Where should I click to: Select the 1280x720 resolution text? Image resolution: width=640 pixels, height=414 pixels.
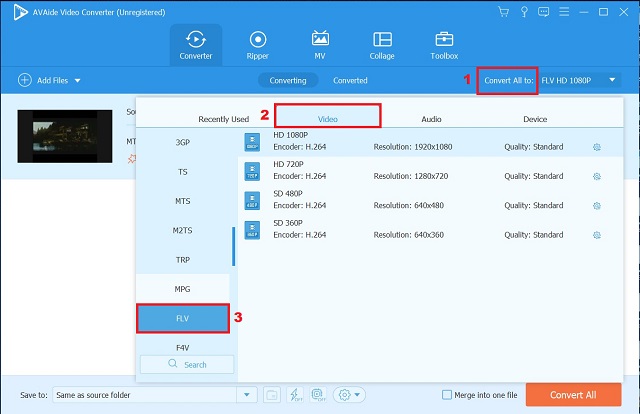(x=431, y=176)
